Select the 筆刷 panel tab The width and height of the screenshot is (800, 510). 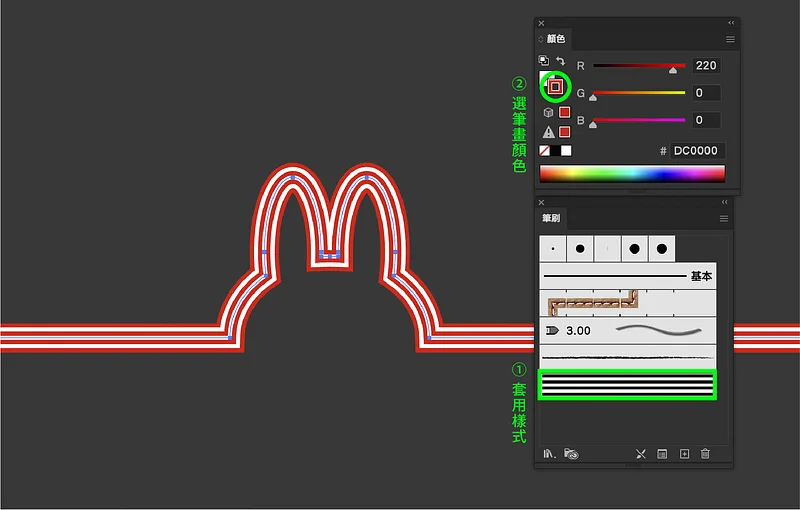point(551,218)
